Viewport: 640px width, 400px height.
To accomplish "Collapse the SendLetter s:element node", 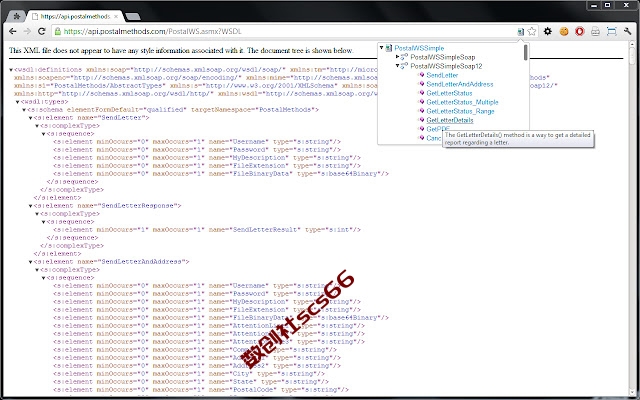I will [31, 118].
